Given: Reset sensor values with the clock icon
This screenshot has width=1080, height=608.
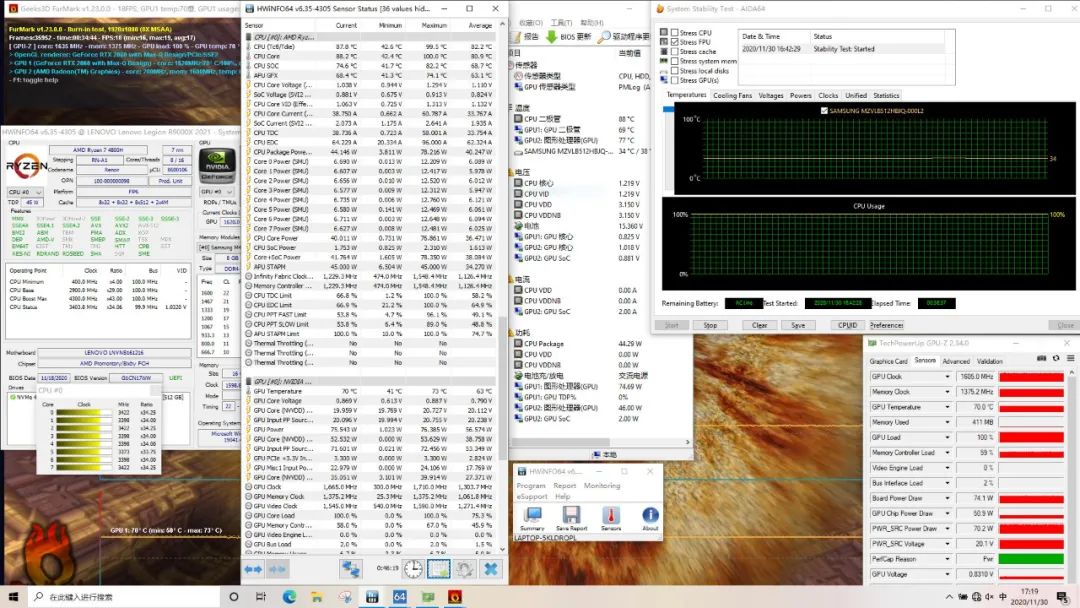Looking at the screenshot, I should click(413, 569).
